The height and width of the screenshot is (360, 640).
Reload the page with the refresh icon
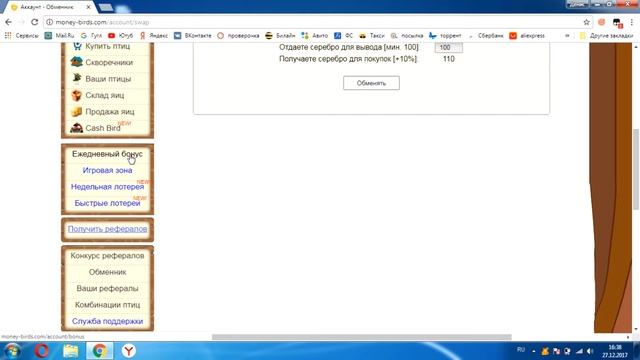tap(35, 22)
